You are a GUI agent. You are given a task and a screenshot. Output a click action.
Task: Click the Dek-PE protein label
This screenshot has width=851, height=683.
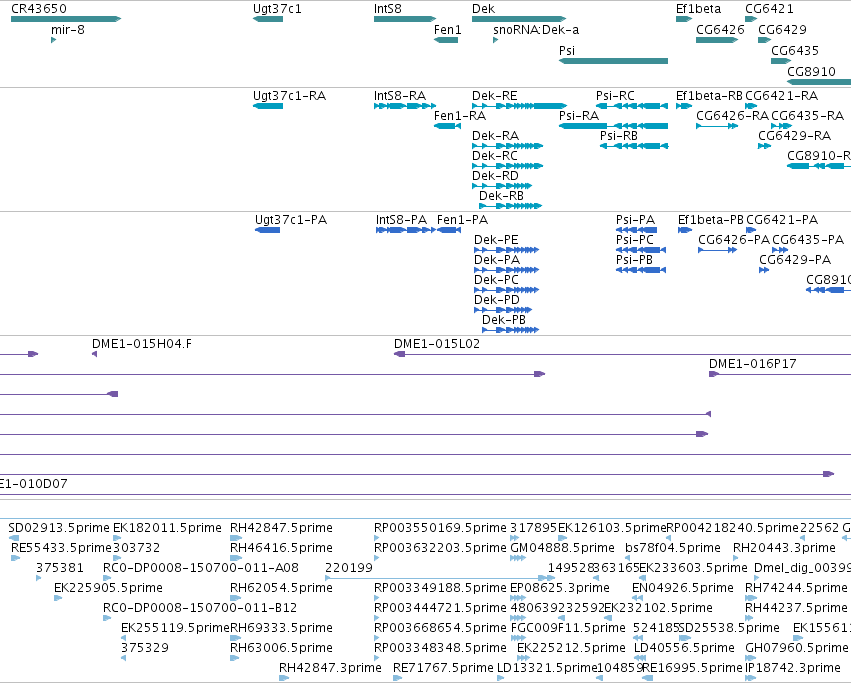pos(497,240)
